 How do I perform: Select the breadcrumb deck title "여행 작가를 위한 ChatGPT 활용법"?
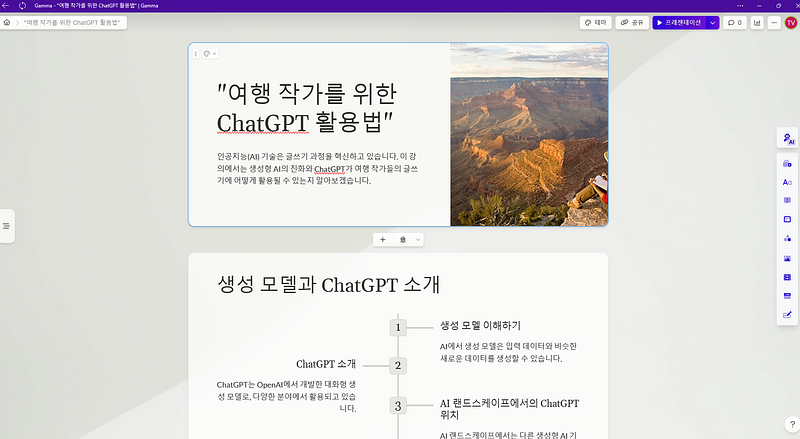(x=72, y=22)
